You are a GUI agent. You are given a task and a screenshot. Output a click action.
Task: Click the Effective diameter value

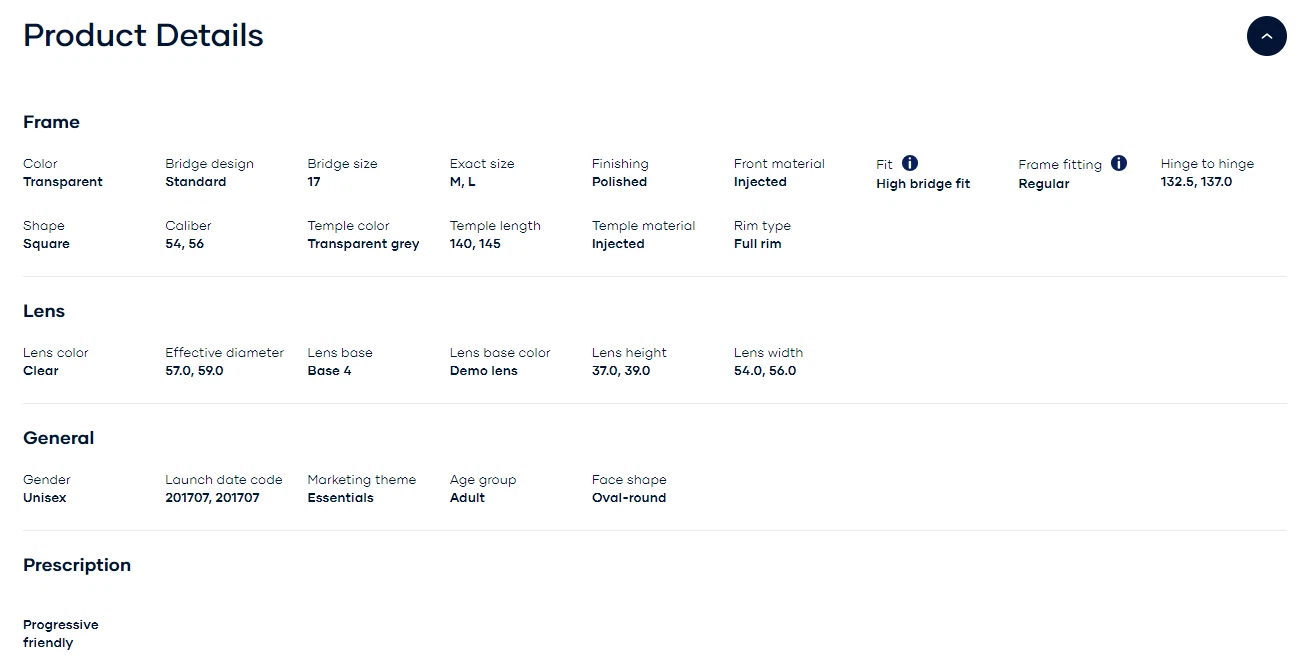194,371
